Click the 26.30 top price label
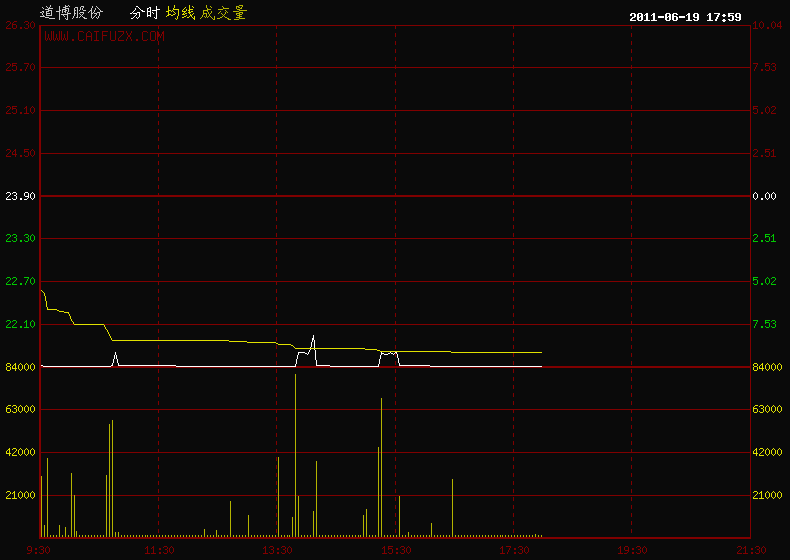 20,25
